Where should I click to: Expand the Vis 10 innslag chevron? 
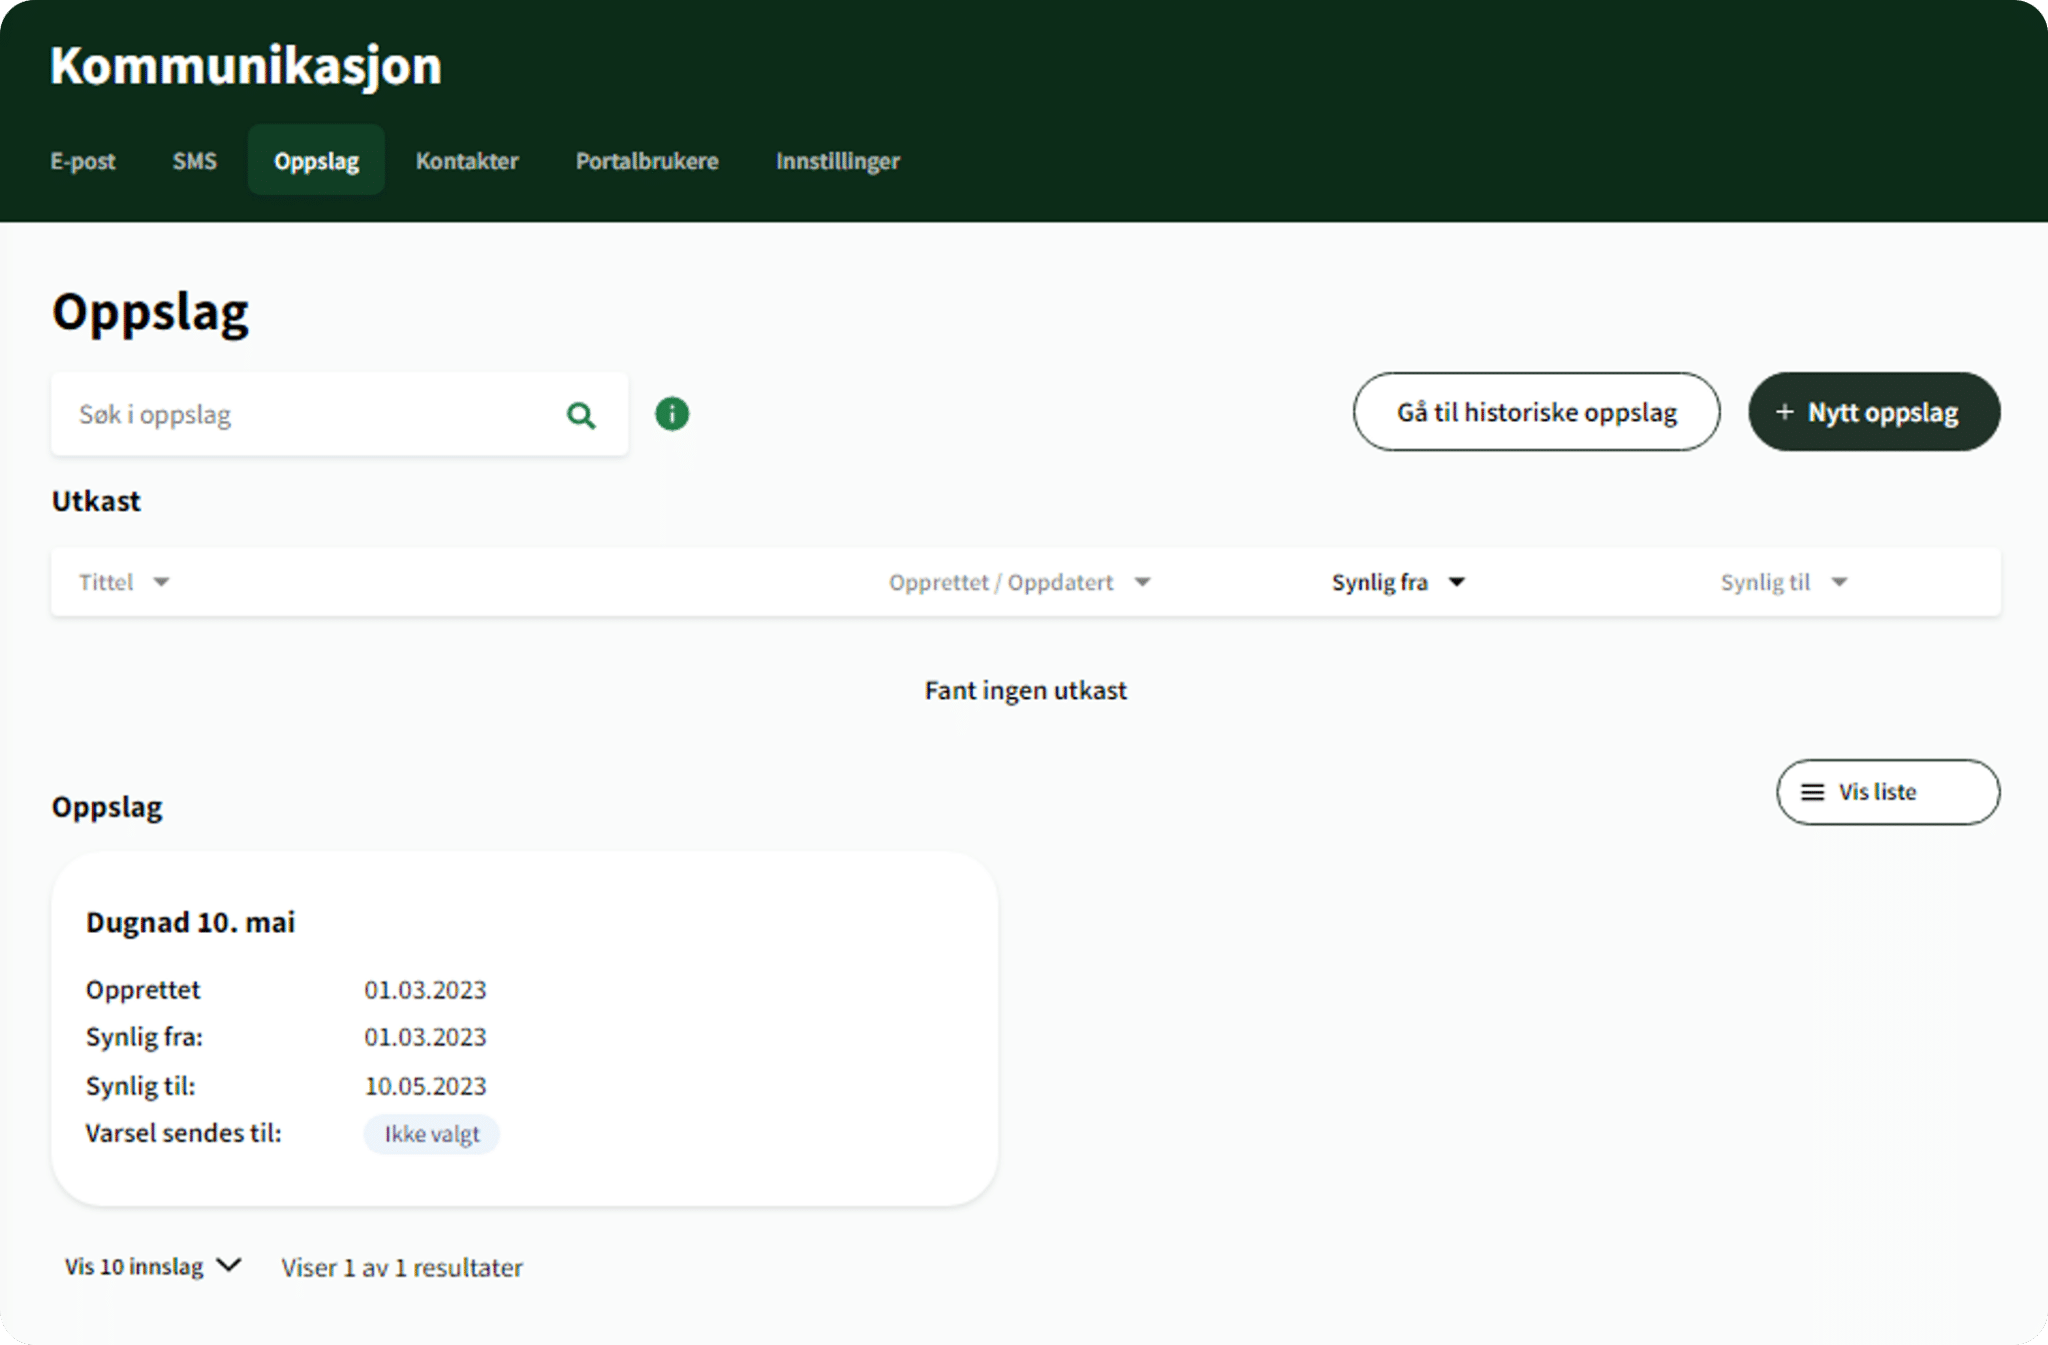(229, 1266)
